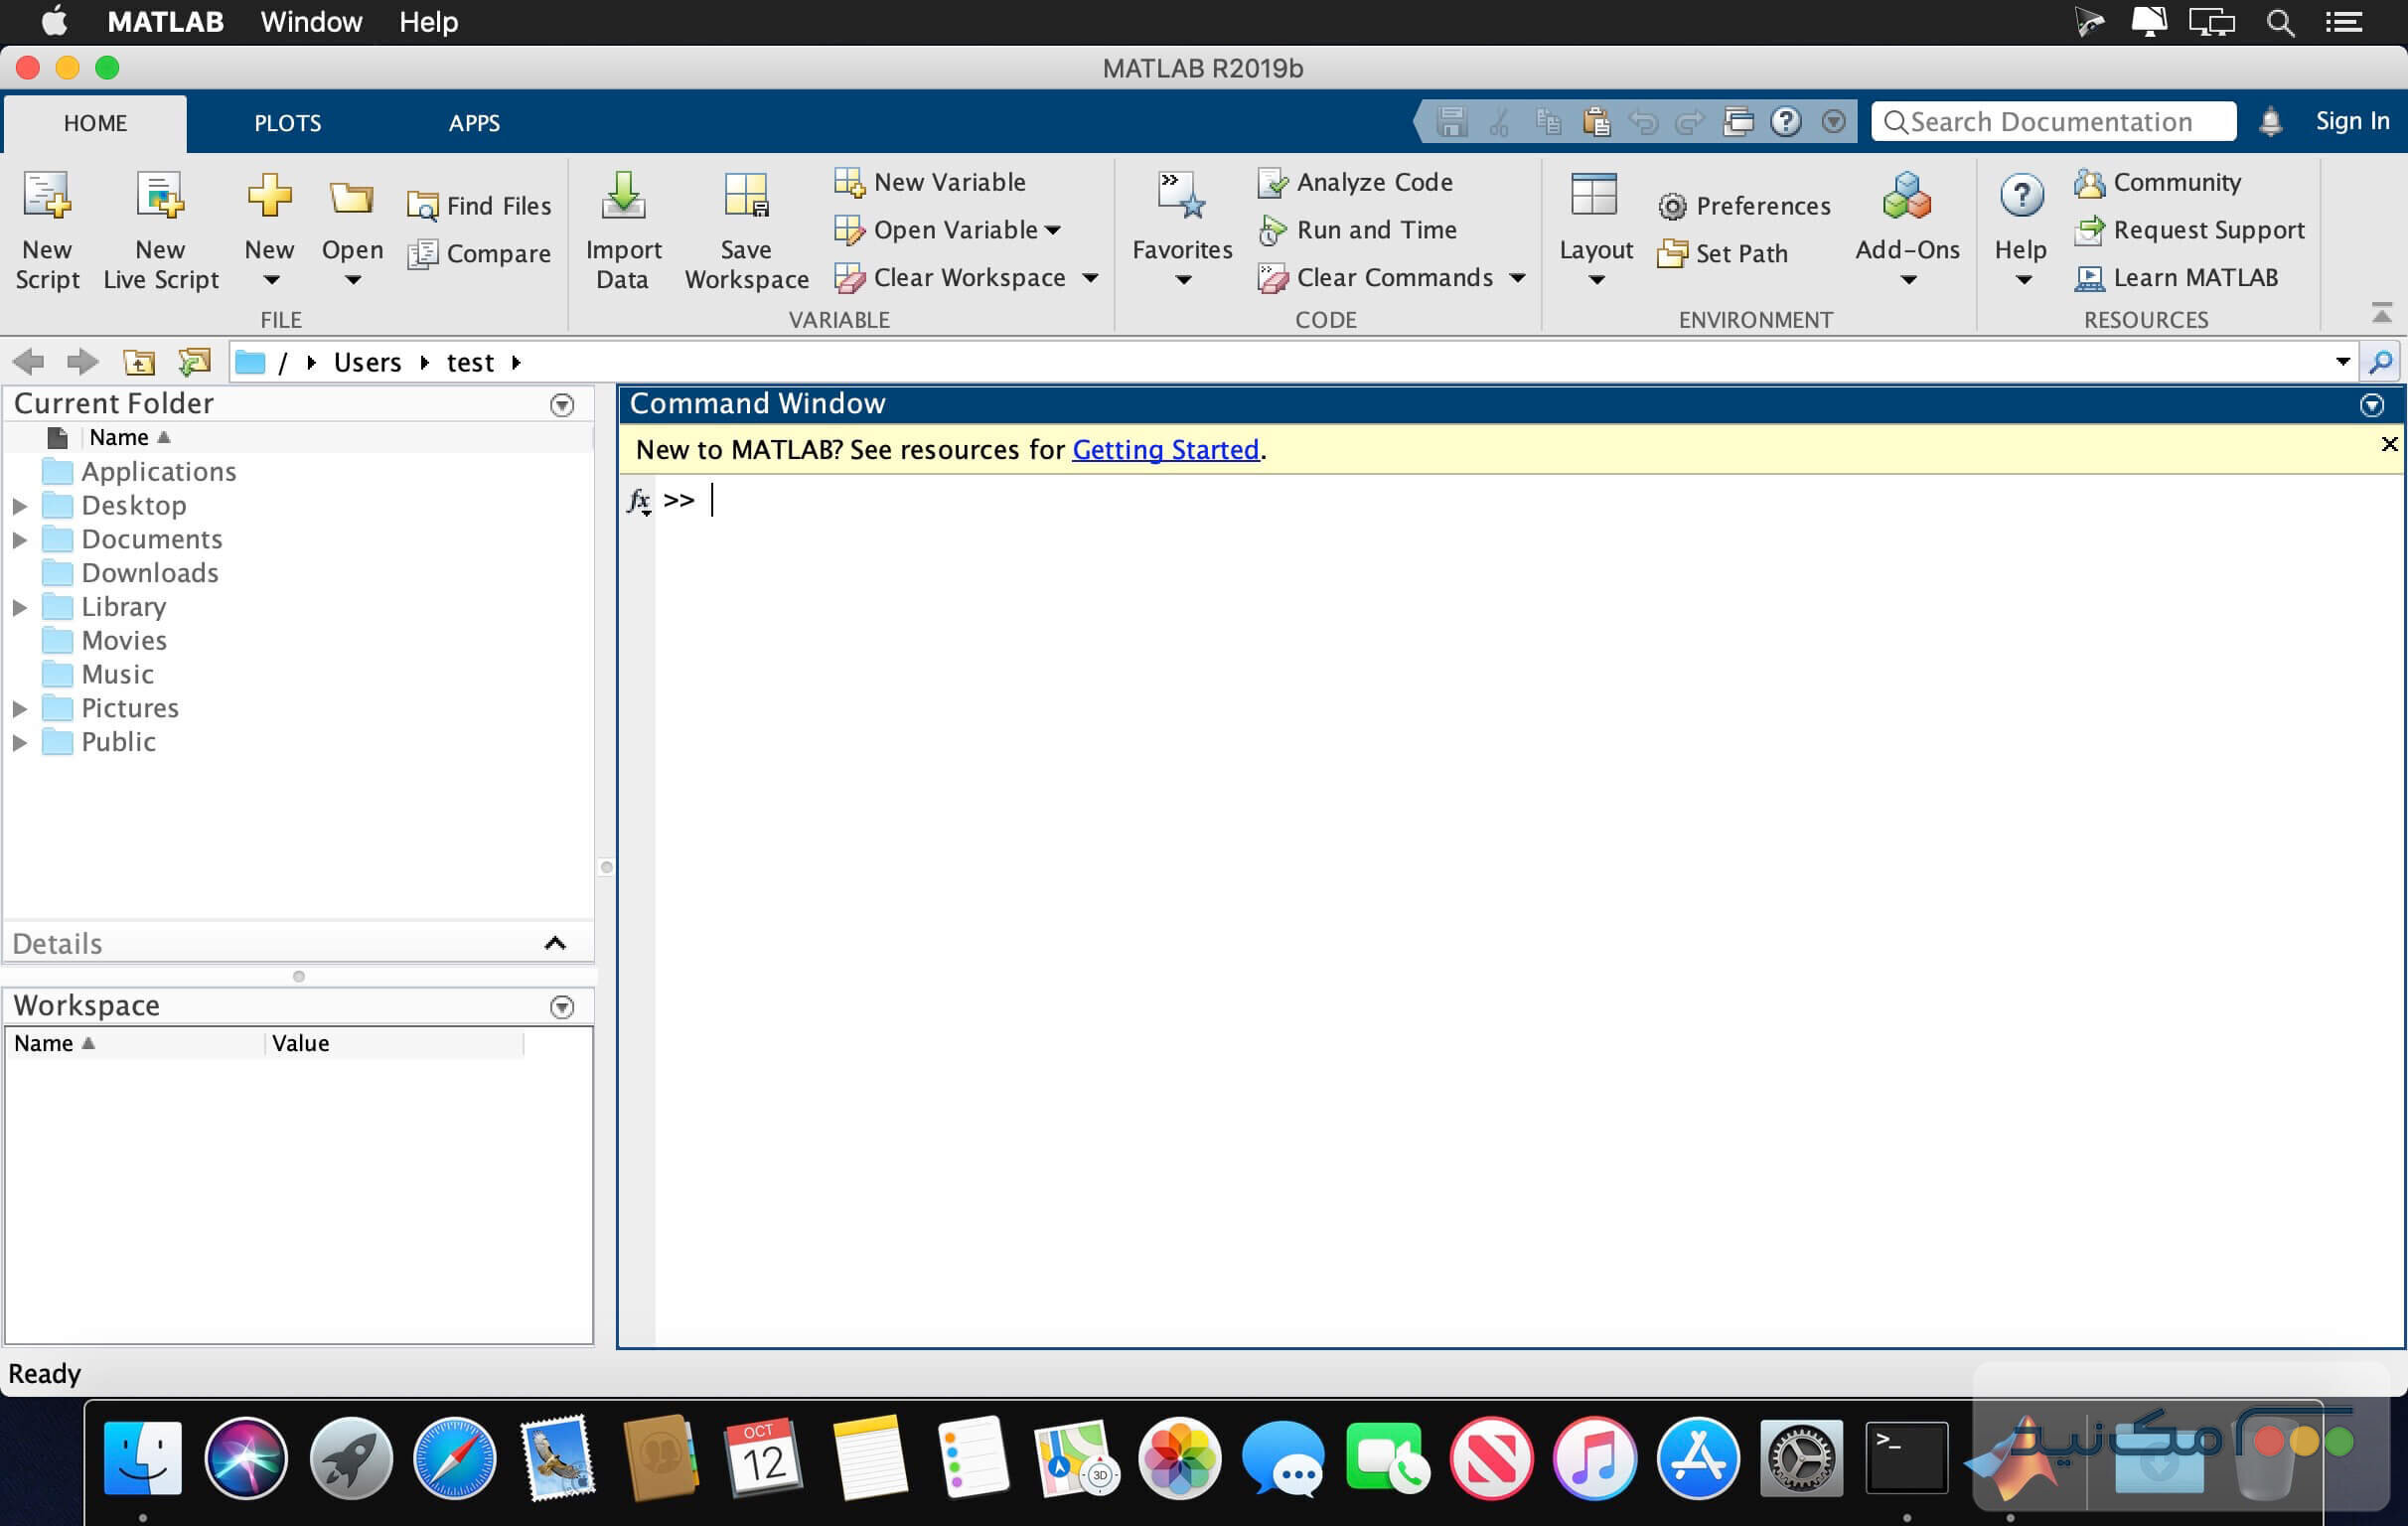2408x1526 pixels.
Task: Open the Find Files tool
Action: click(x=479, y=204)
